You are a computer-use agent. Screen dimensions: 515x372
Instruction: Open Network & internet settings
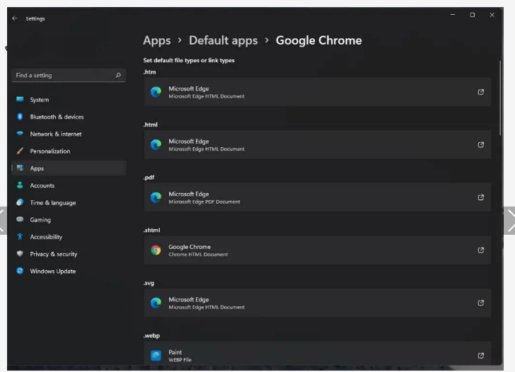pyautogui.click(x=69, y=134)
